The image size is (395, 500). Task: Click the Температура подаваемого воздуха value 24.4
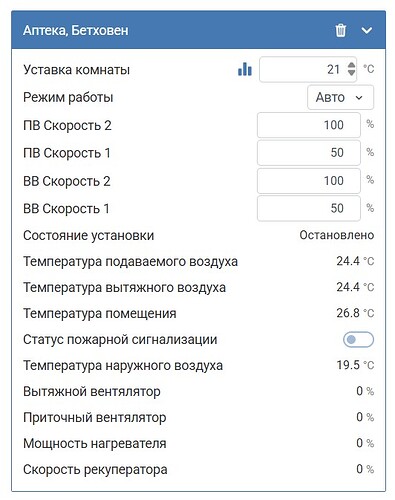[x=348, y=261]
